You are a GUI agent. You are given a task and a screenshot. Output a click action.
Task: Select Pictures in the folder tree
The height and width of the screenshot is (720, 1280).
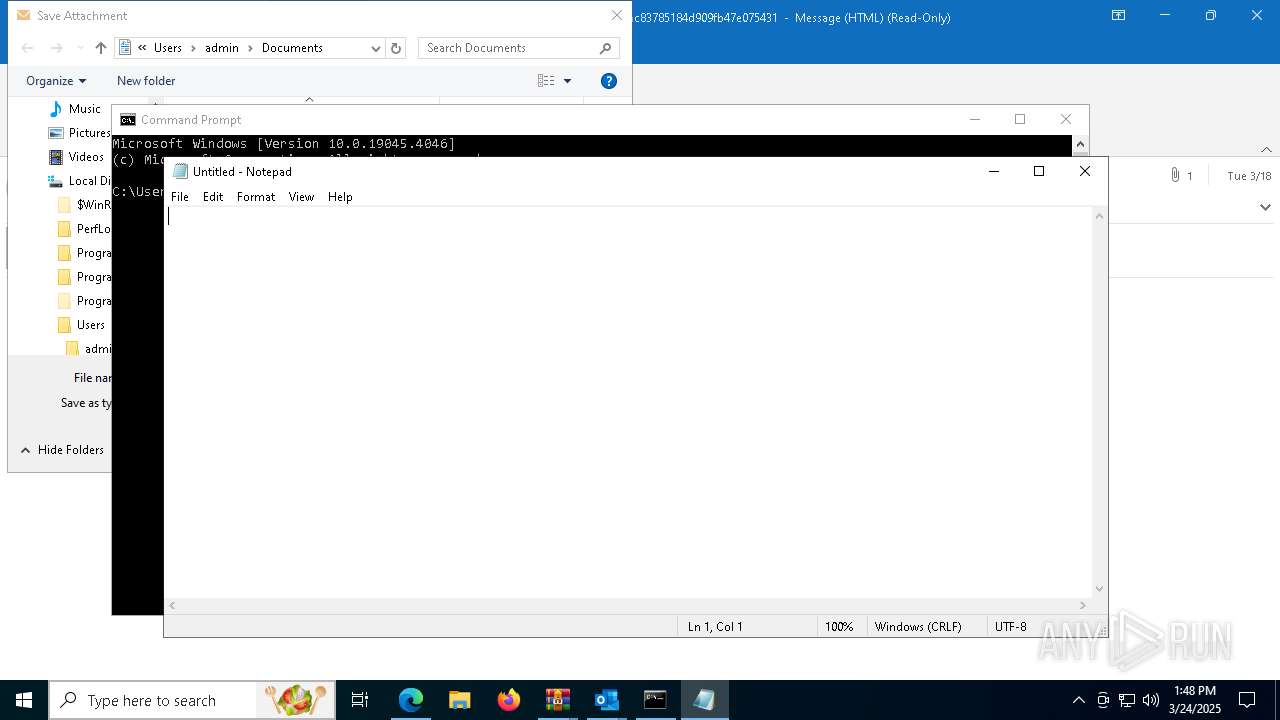coord(80,133)
